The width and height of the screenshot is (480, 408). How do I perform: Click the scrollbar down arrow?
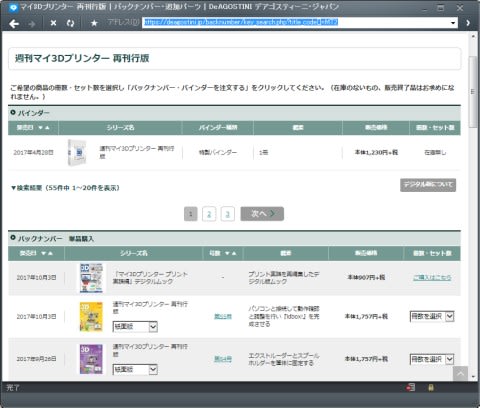pyautogui.click(x=473, y=377)
